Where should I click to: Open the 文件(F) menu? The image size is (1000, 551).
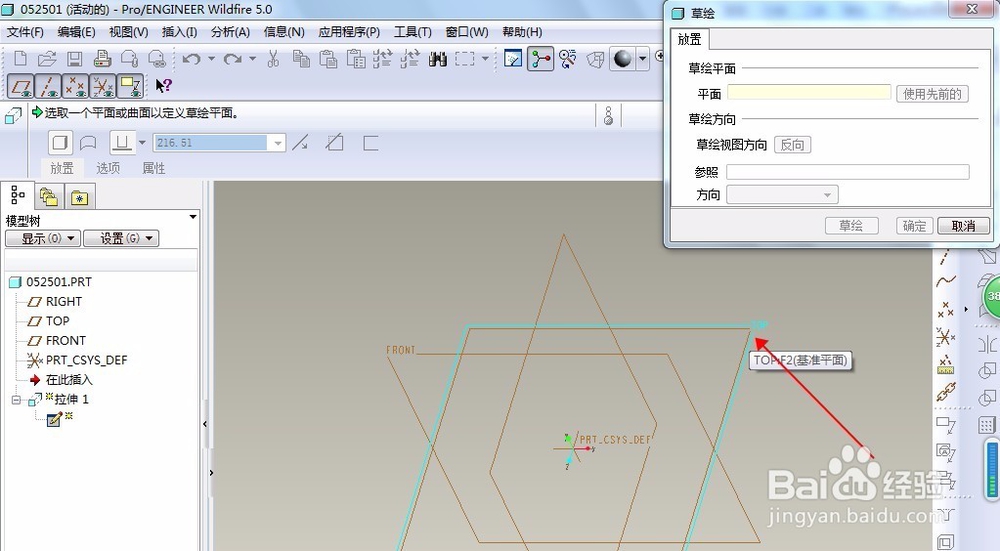(25, 32)
